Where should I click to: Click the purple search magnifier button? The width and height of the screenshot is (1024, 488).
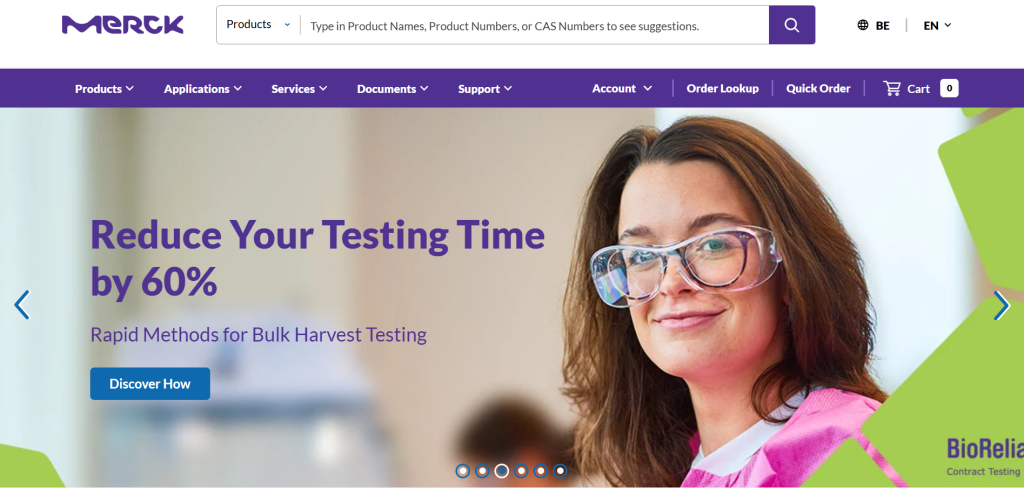tap(792, 25)
